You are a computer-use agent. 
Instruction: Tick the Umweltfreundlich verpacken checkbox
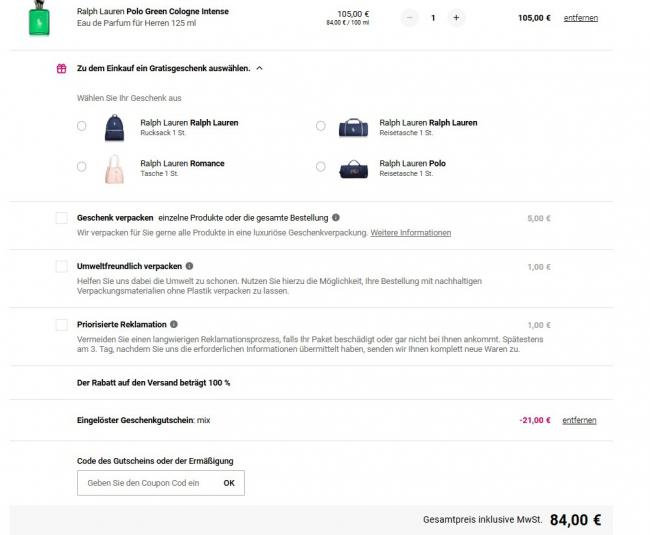(62, 267)
